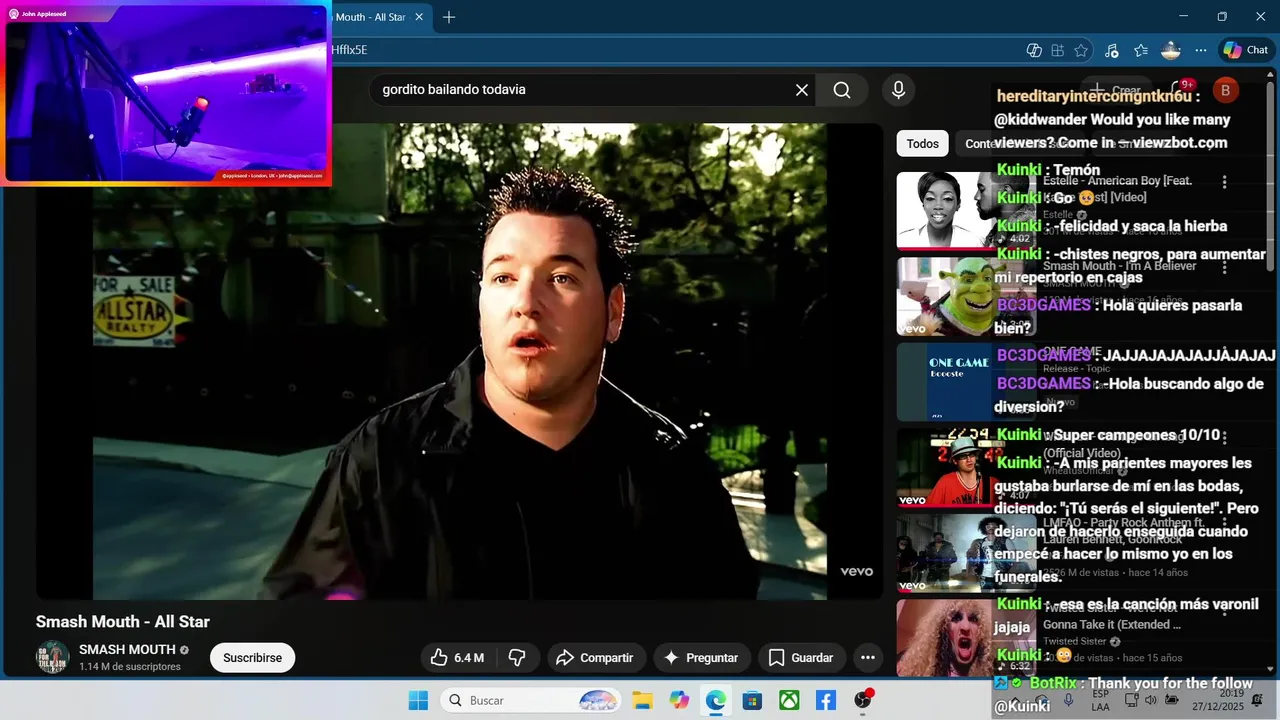Open Edge Copilot Chat button
The height and width of the screenshot is (720, 1280).
(1245, 50)
